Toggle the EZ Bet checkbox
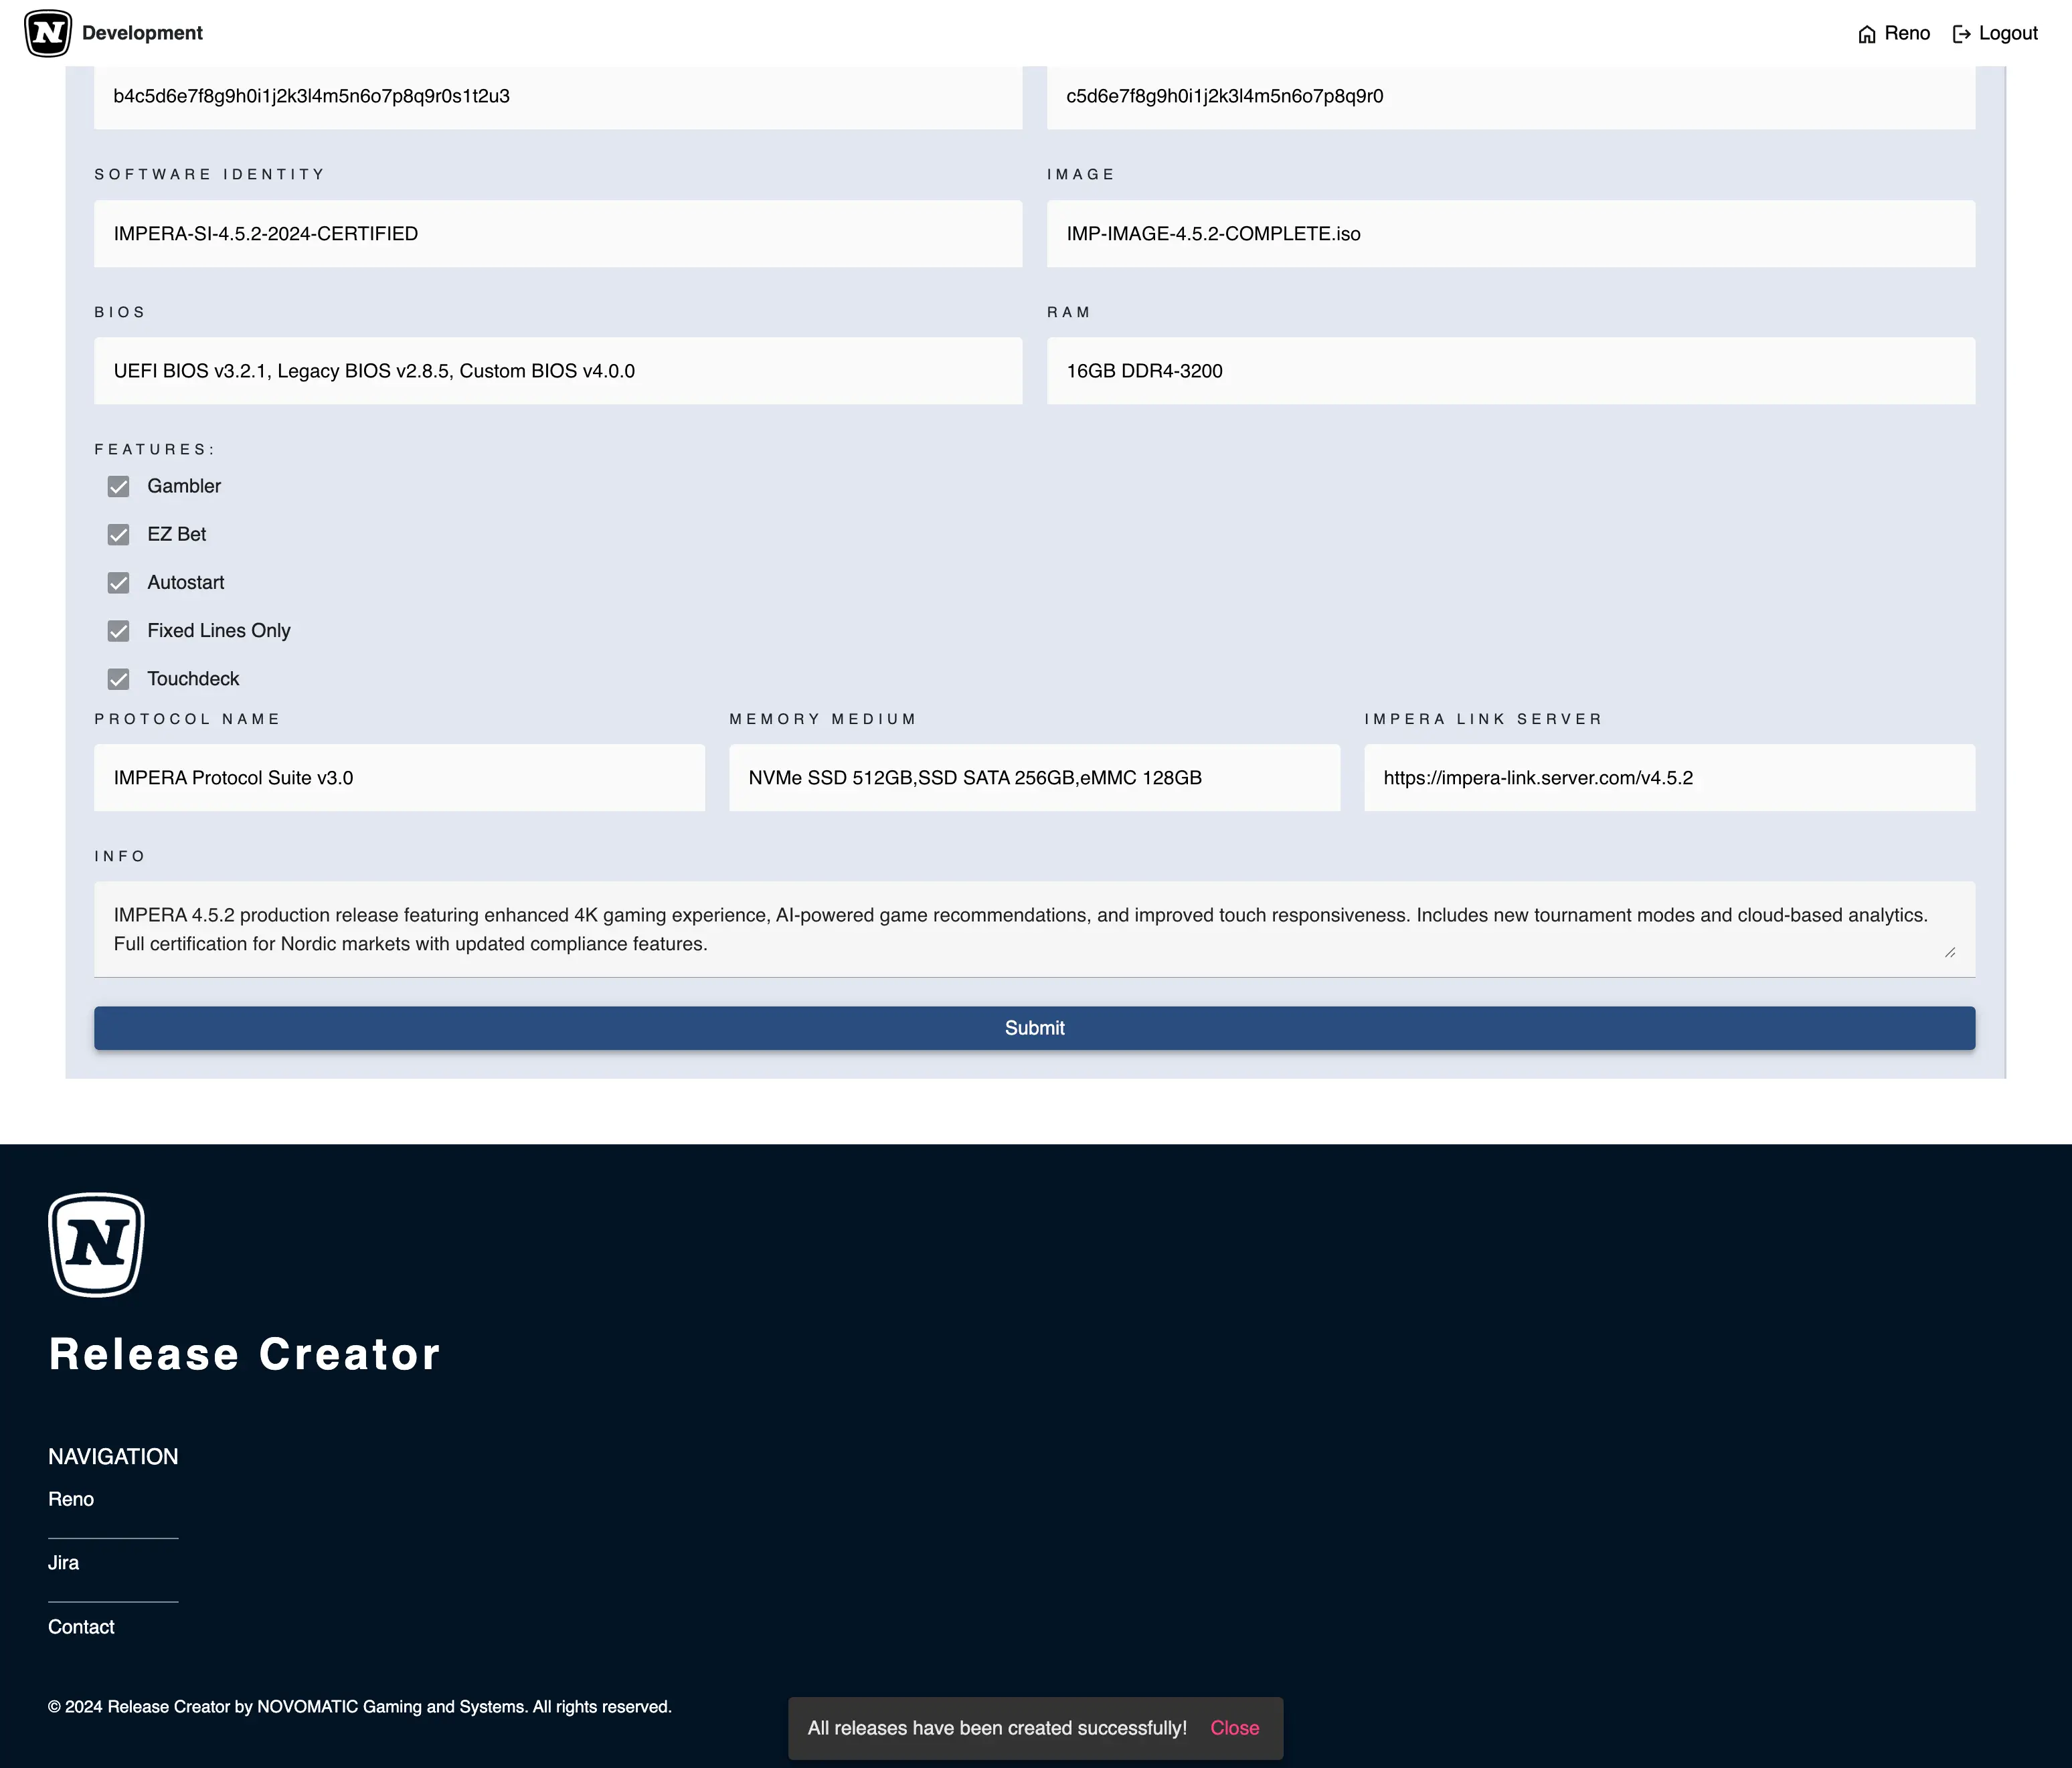The image size is (2072, 1768). click(118, 535)
